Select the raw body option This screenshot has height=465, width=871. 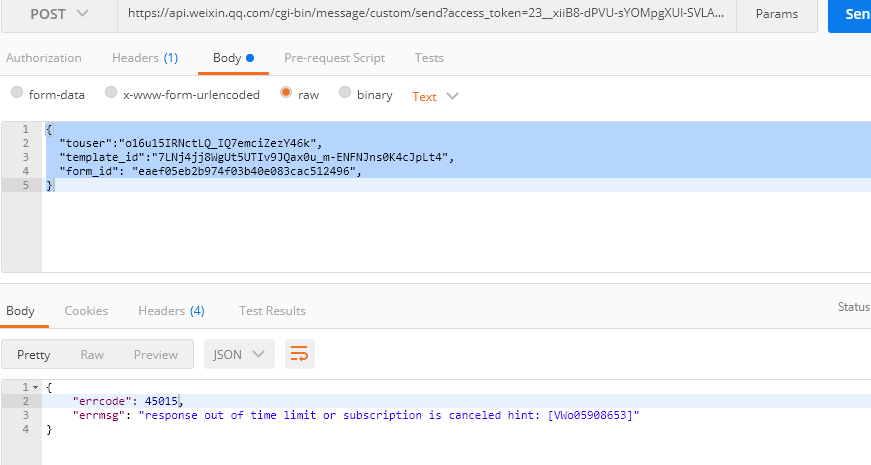(x=286, y=92)
